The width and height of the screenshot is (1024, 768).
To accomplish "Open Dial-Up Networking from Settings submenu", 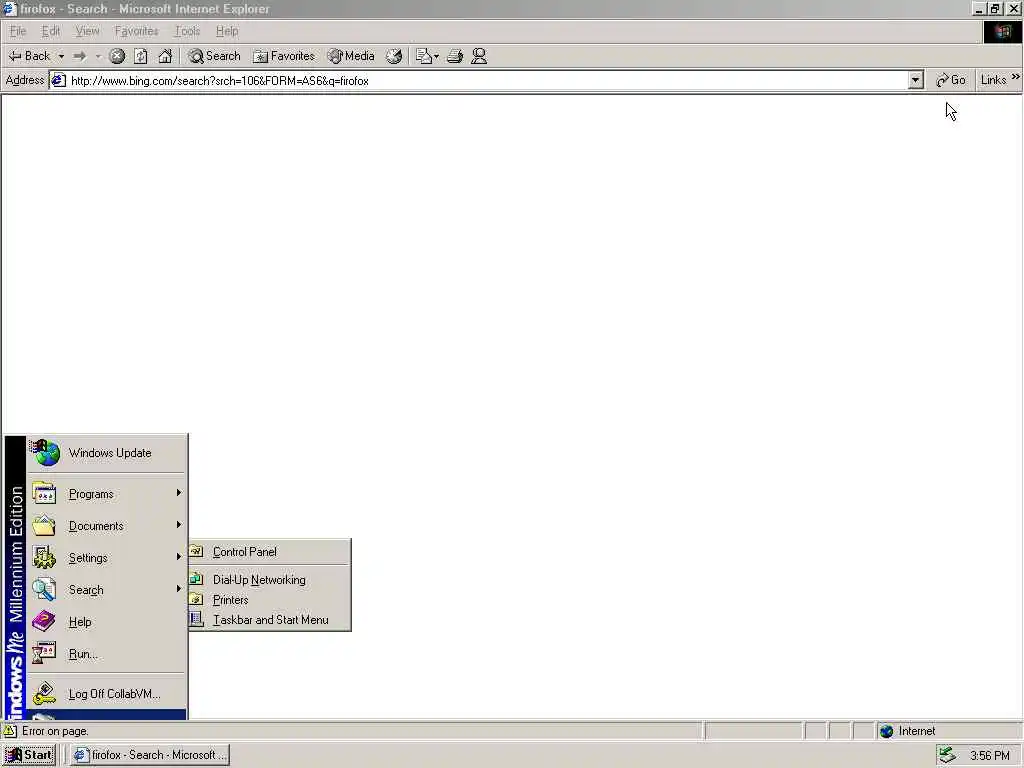I will pyautogui.click(x=269, y=580).
